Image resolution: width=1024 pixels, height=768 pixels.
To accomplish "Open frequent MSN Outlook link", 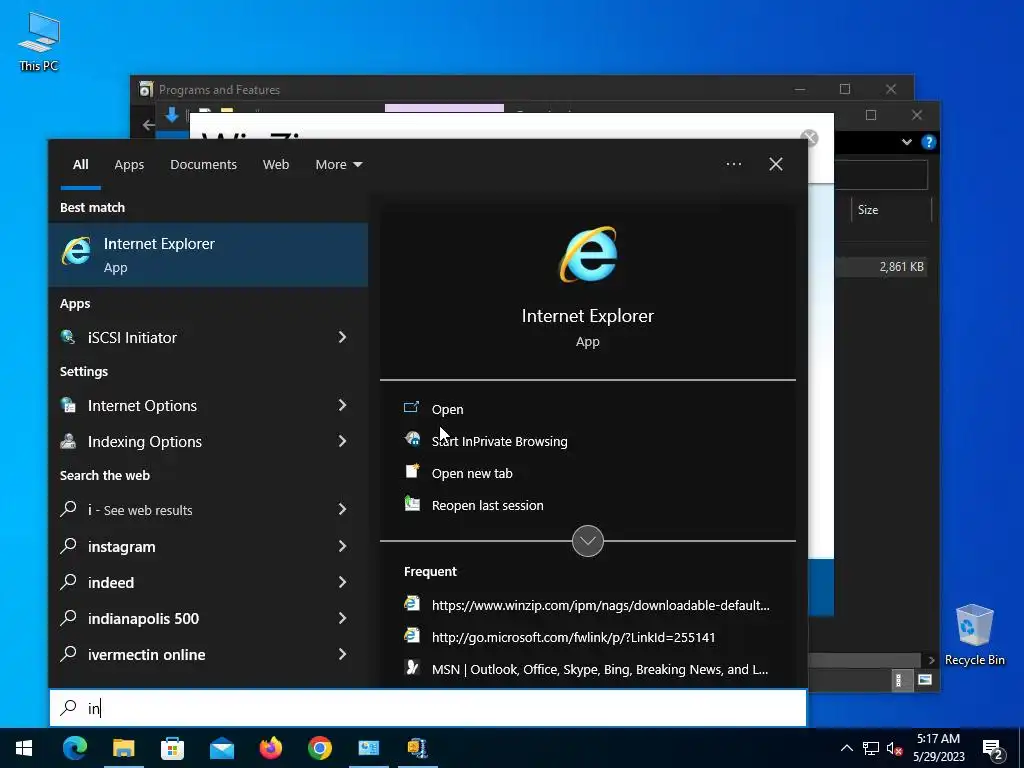I will [600, 669].
